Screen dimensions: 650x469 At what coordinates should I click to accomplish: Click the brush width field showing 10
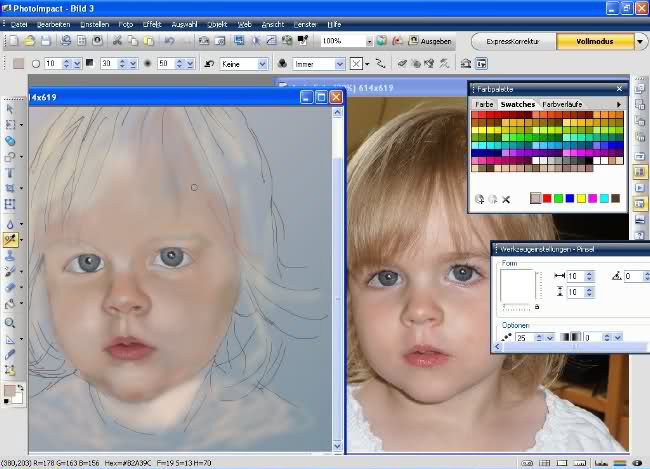(575, 276)
